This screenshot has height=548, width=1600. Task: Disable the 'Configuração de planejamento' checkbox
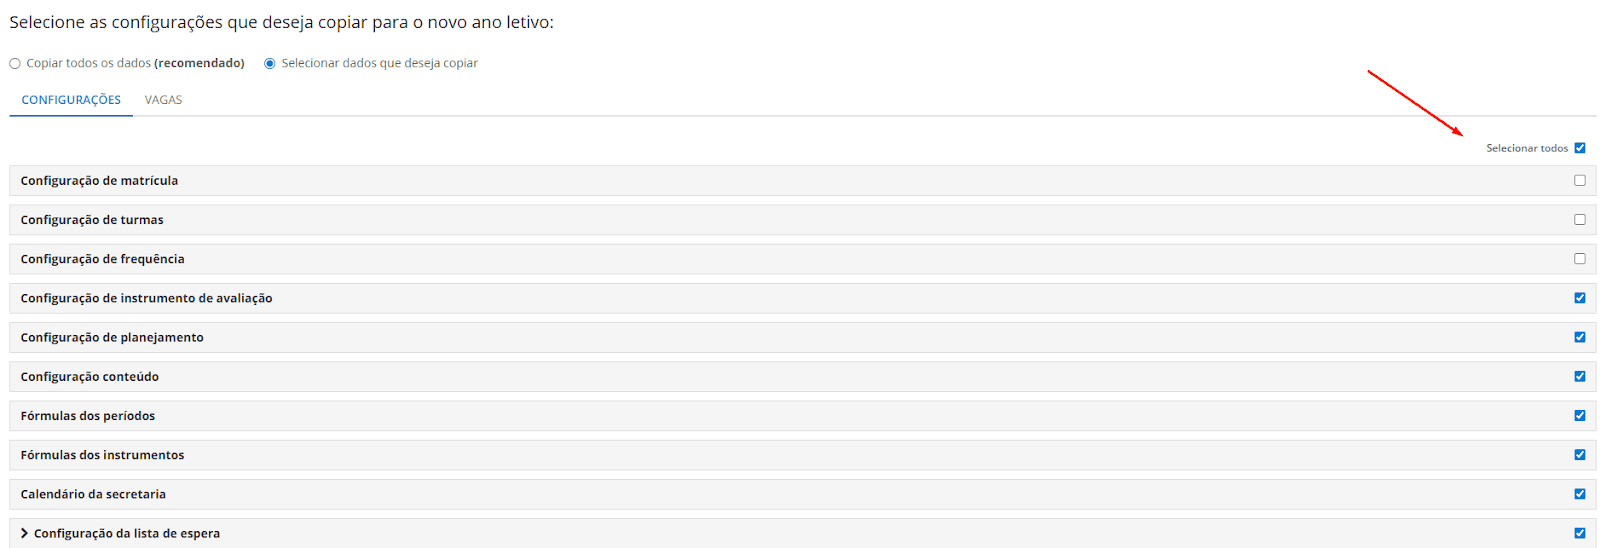[x=1580, y=337]
